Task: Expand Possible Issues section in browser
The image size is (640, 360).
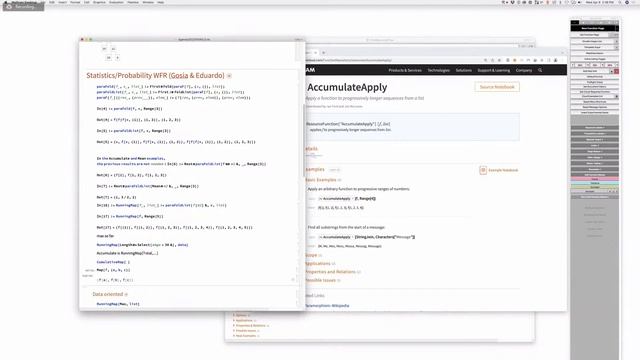Action: pyautogui.click(x=322, y=280)
